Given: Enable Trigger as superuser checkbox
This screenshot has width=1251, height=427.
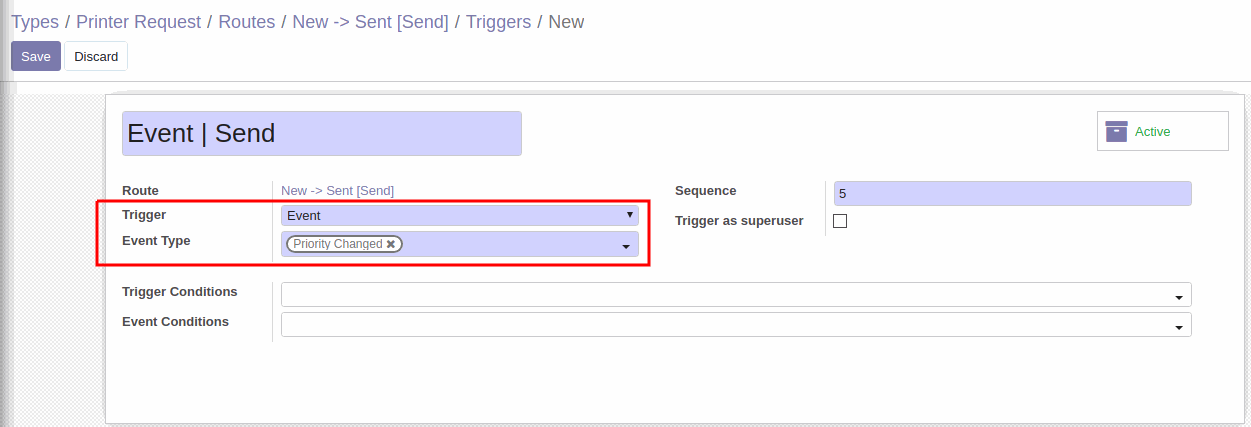Looking at the screenshot, I should pos(840,221).
